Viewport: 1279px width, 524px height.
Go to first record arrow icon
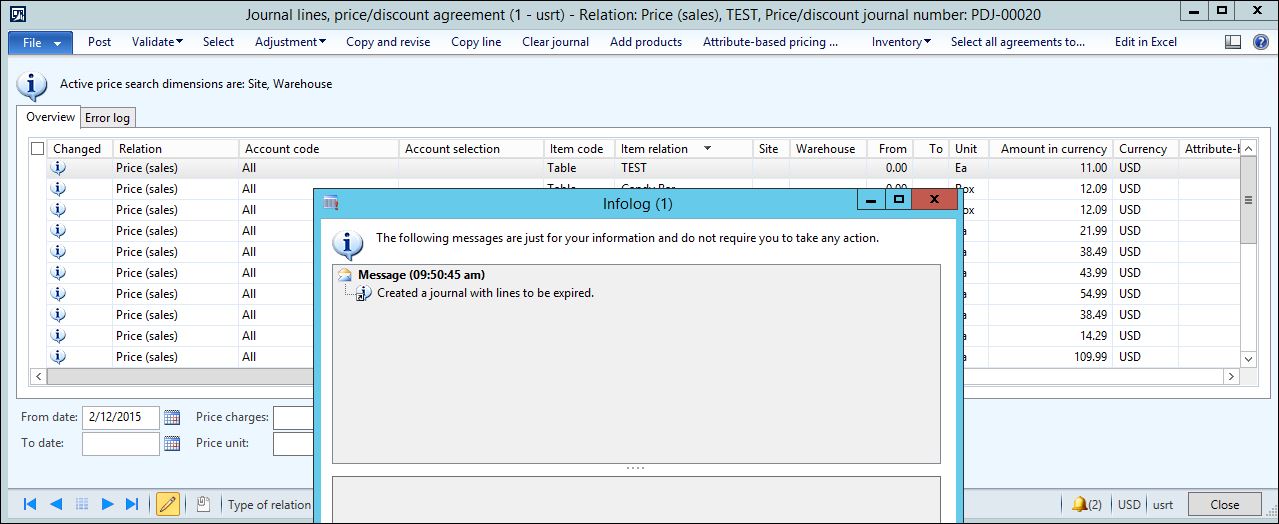point(30,504)
